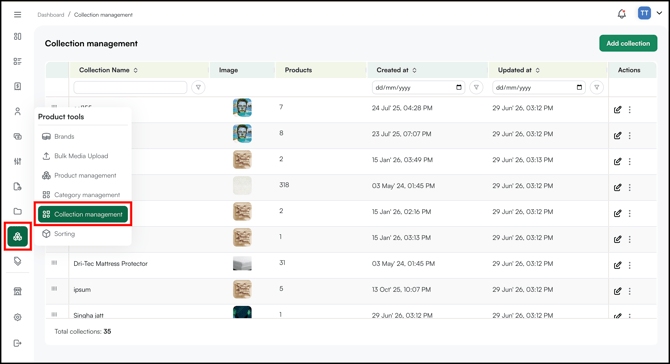670x364 pixels.
Task: Open the sliders settings sidebar icon
Action: [x=18, y=161]
